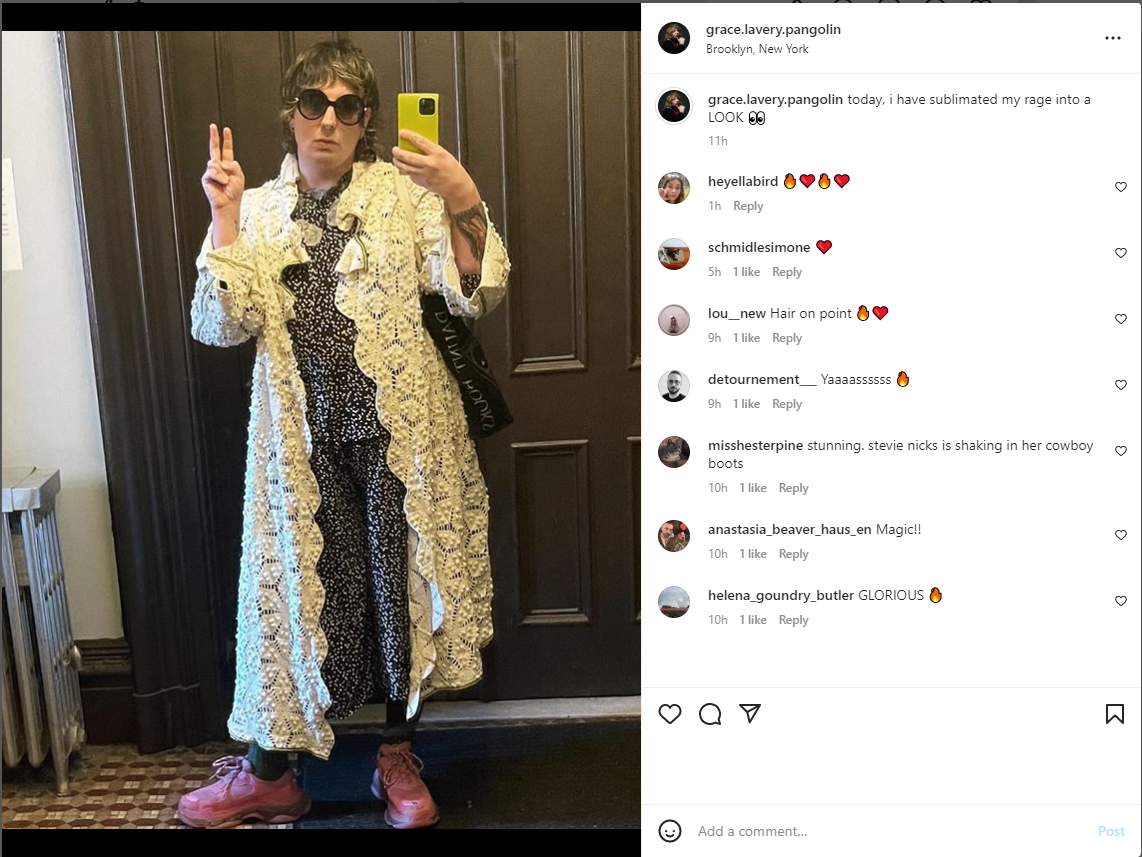Reply to anastasia_beaver_haus_en's Magic comment
Image resolution: width=1142 pixels, height=857 pixels.
(x=793, y=554)
